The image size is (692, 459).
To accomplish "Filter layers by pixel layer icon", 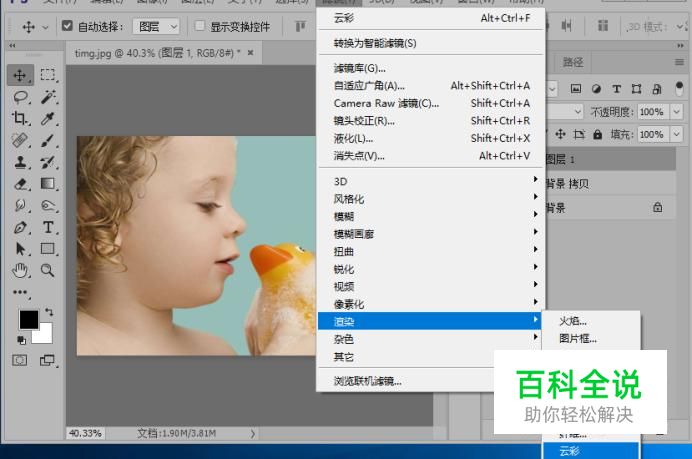I will [x=576, y=89].
